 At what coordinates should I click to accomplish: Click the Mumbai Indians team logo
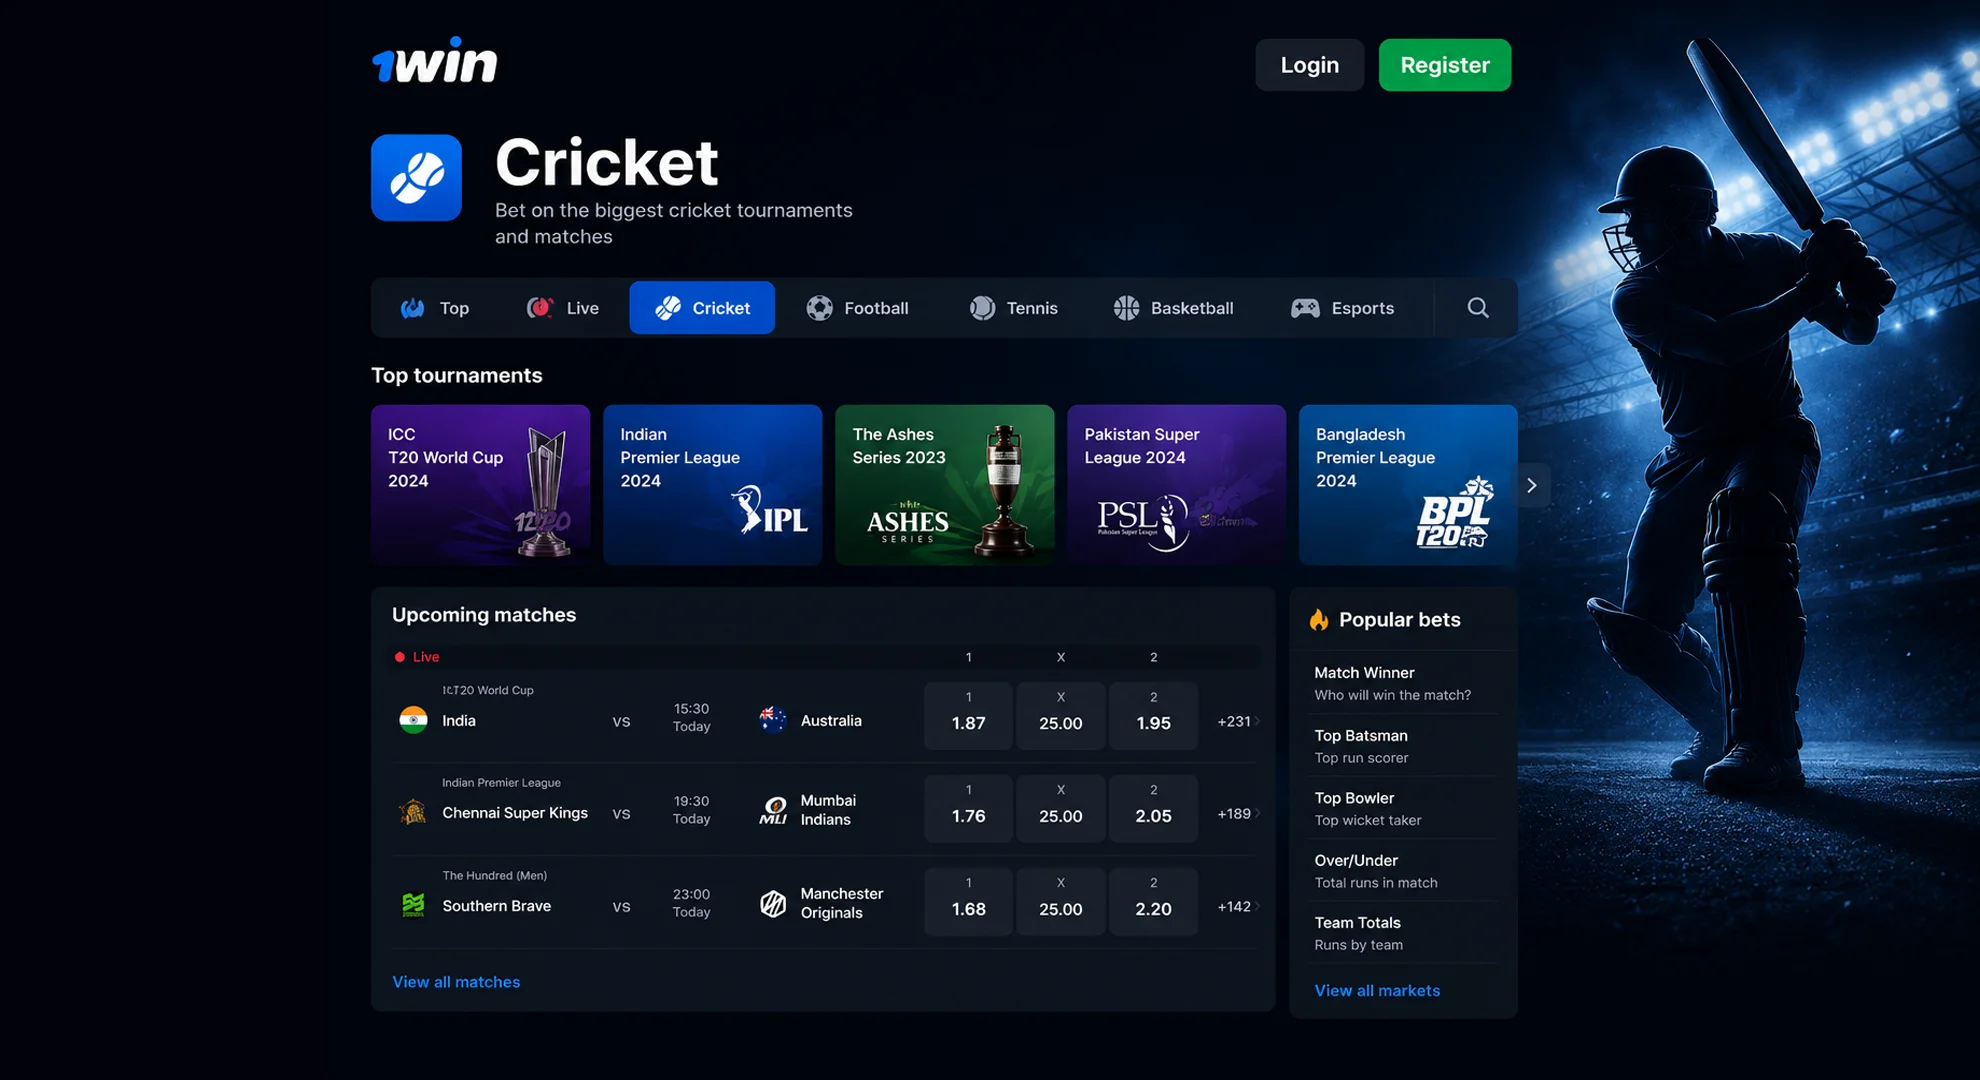coord(773,810)
